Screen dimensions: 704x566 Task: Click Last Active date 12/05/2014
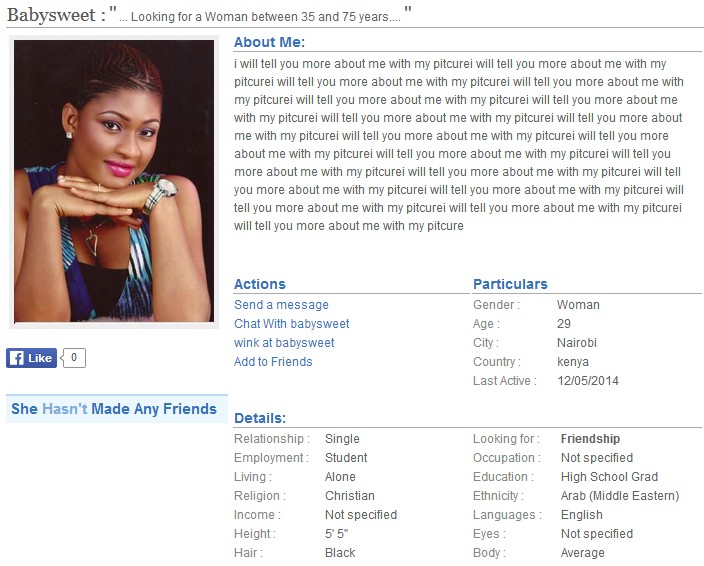coord(588,381)
